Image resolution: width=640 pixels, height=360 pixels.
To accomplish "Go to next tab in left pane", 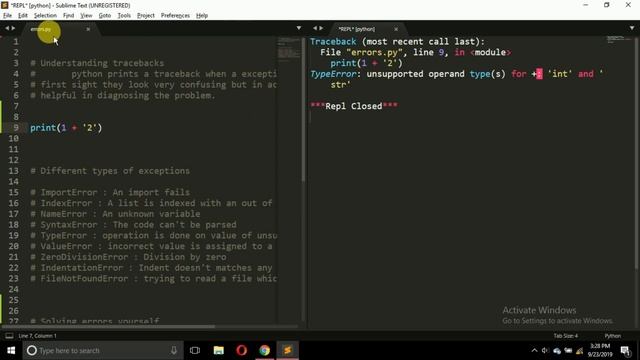I will coord(13,28).
